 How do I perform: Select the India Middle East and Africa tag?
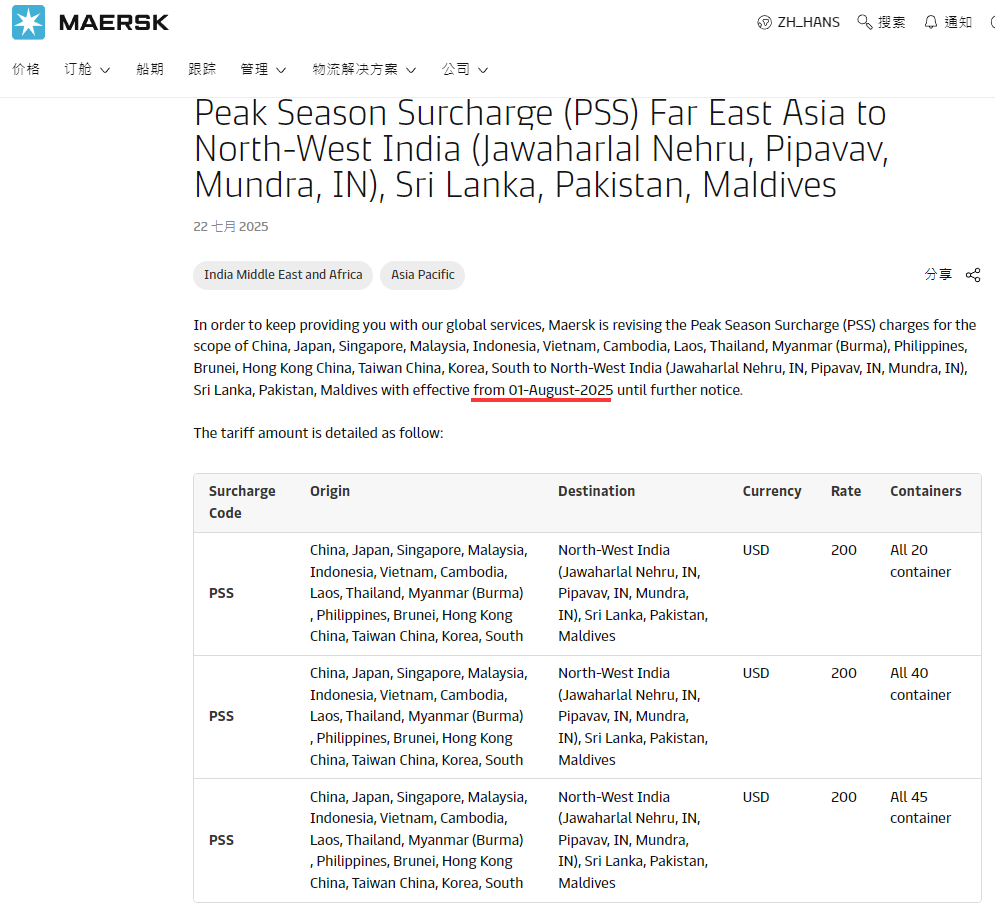point(283,275)
